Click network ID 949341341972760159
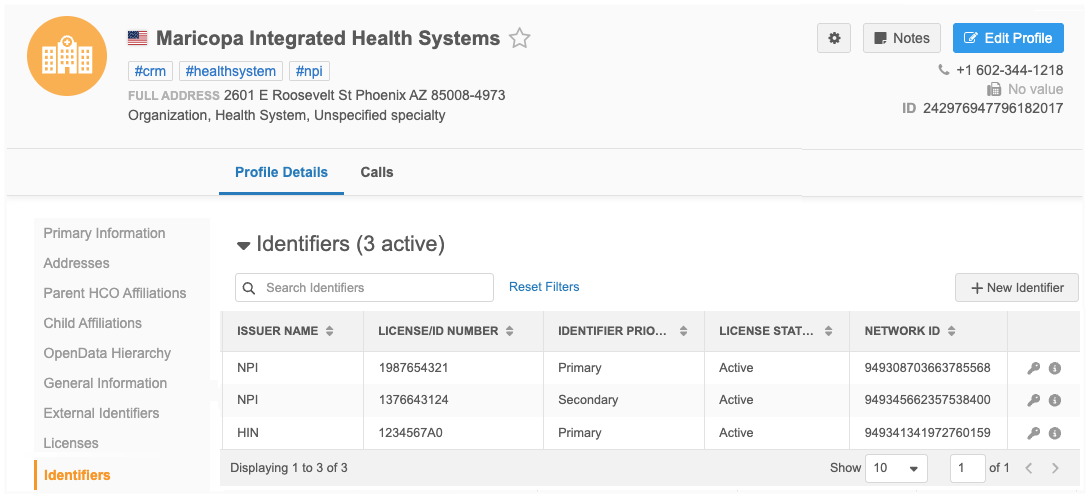This screenshot has width=1087, height=495. (x=928, y=433)
